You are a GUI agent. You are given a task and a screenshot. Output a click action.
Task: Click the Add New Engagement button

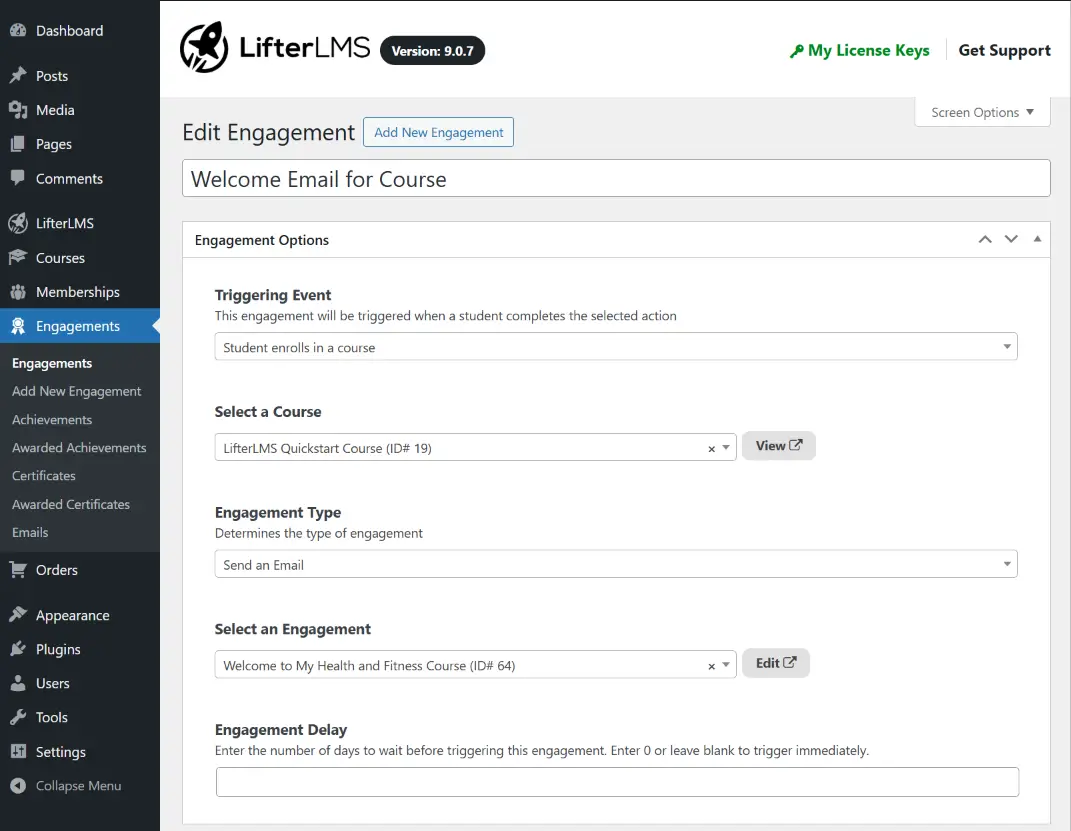pos(438,132)
